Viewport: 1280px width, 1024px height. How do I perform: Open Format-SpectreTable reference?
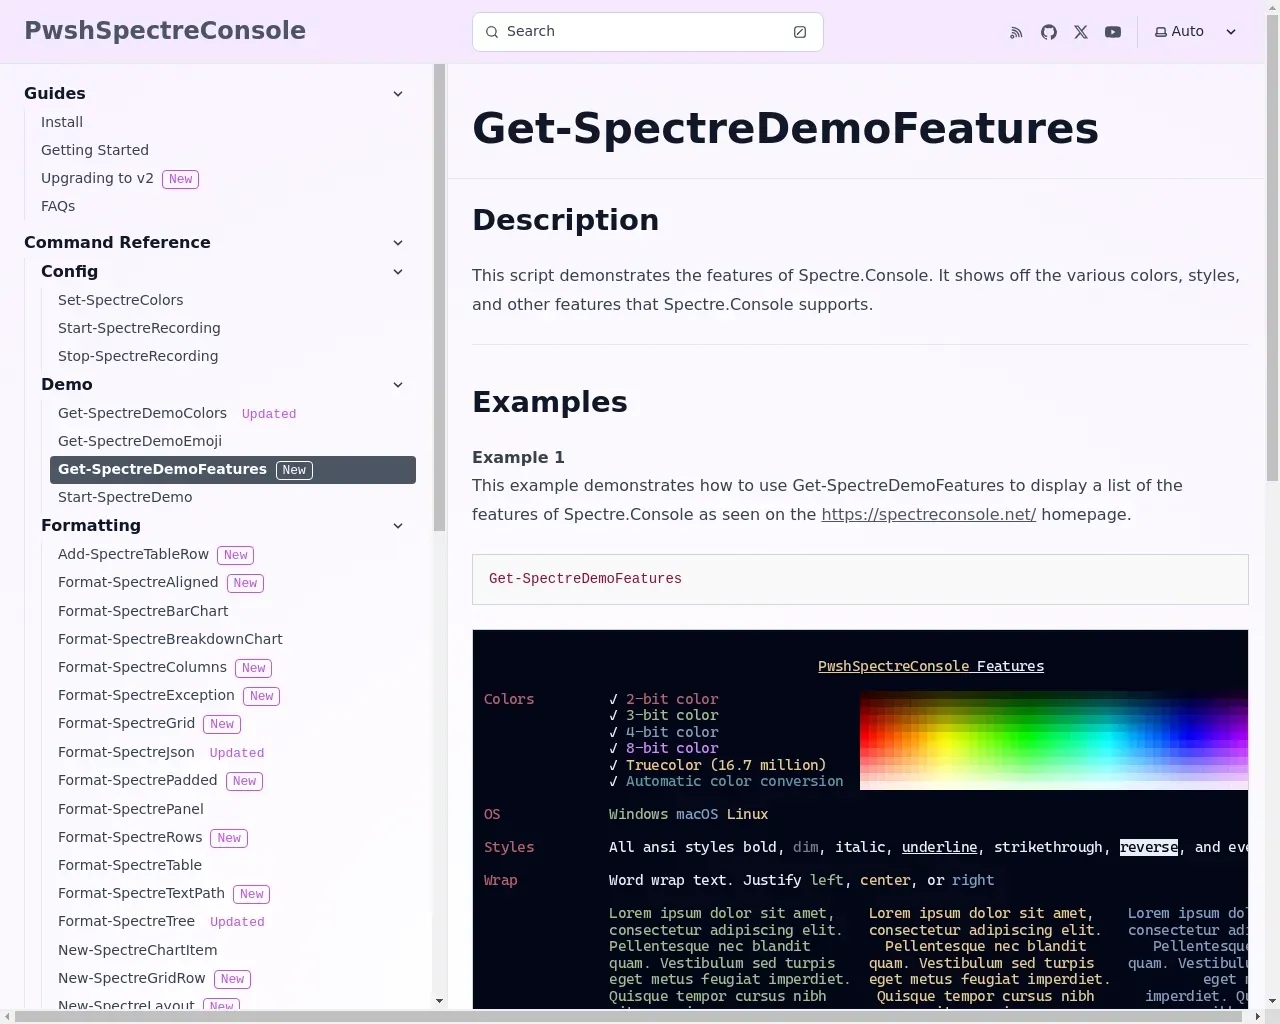point(130,865)
